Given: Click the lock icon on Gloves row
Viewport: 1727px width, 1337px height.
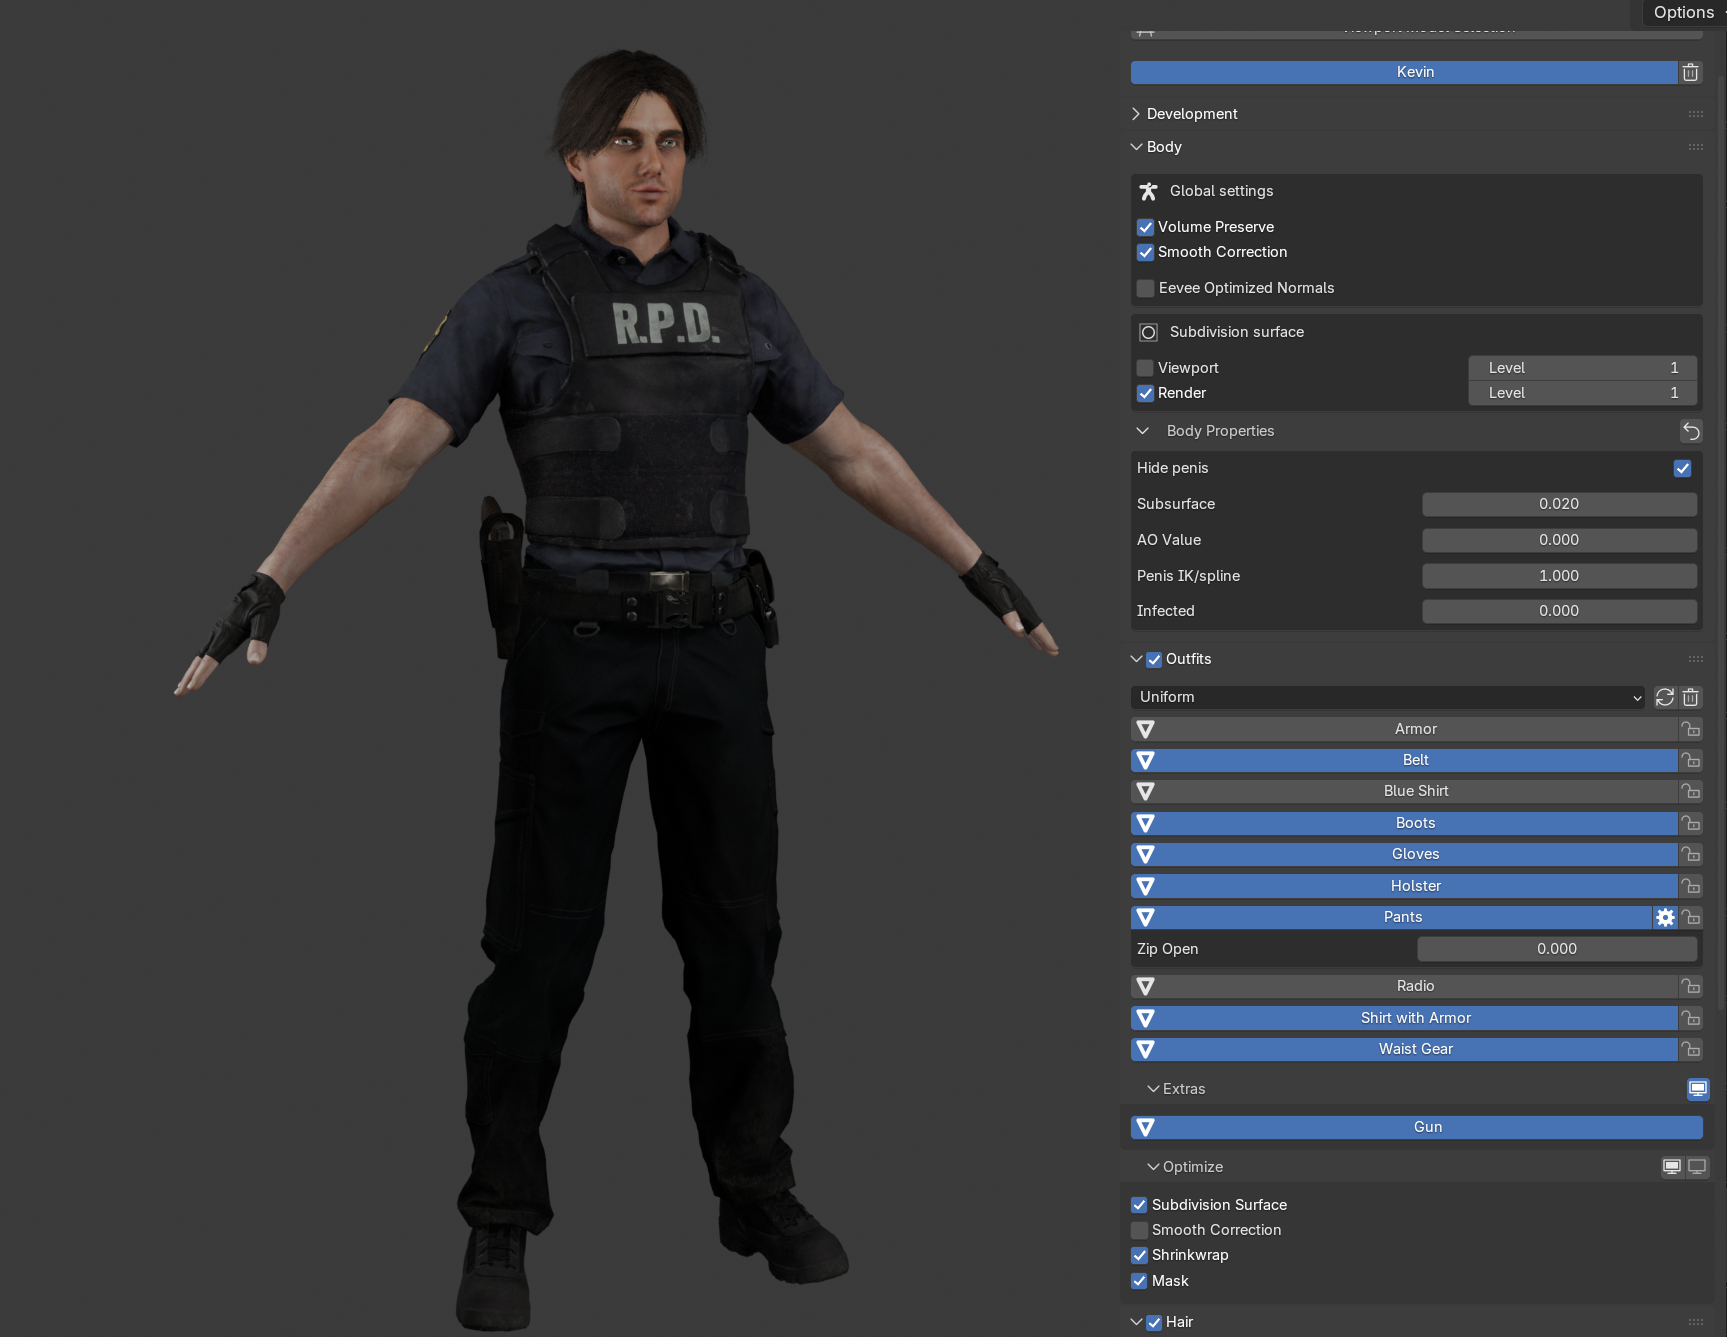Looking at the screenshot, I should [x=1690, y=854].
